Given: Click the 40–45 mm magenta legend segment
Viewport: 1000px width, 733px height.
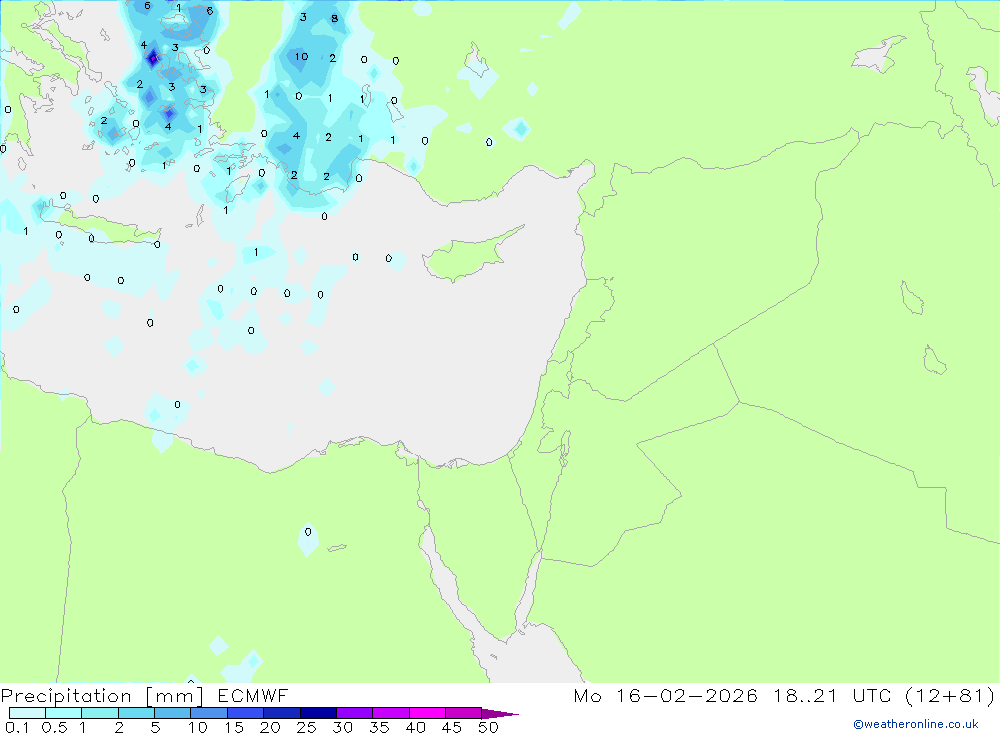Looking at the screenshot, I should [427, 713].
